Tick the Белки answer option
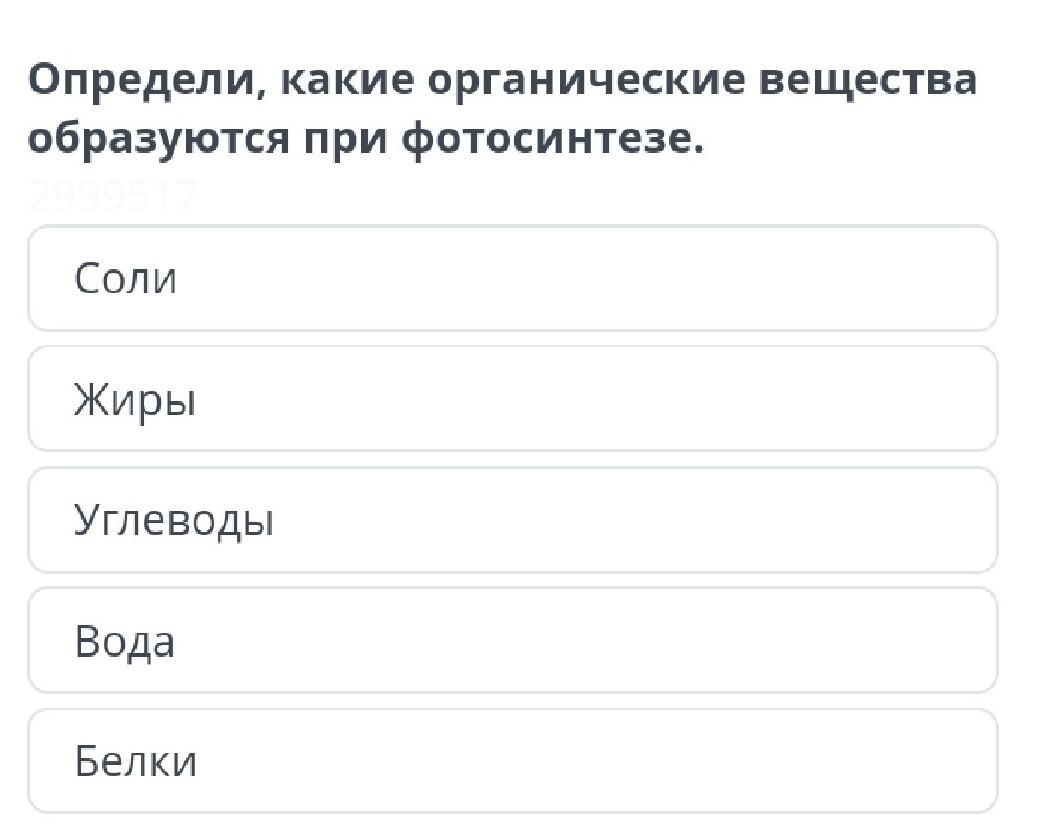 512,762
